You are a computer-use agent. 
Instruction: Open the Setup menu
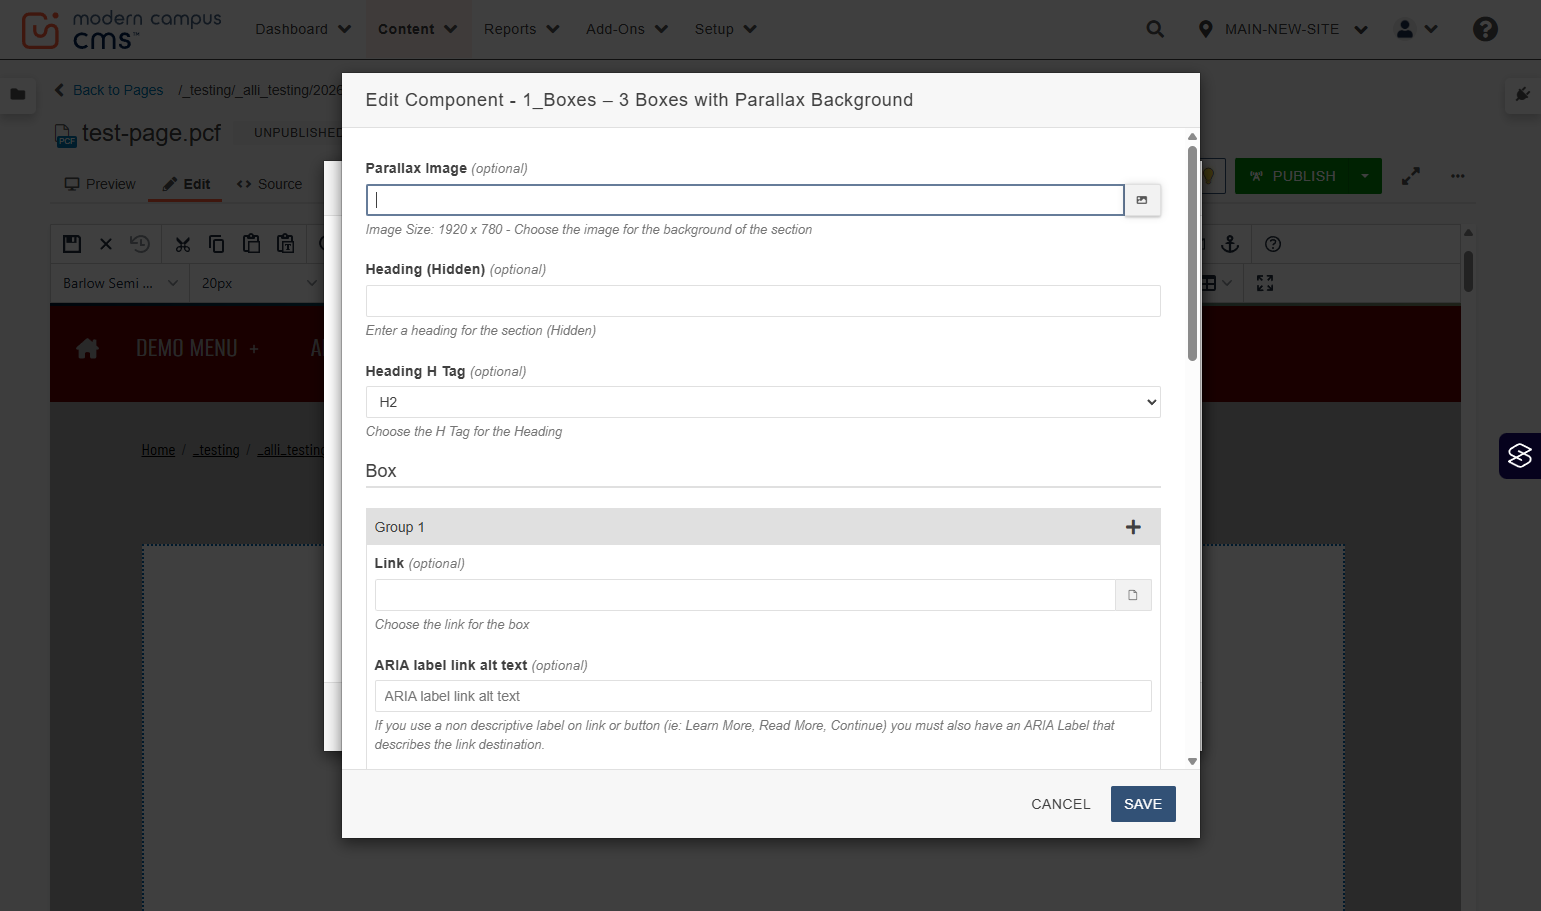pyautogui.click(x=725, y=29)
